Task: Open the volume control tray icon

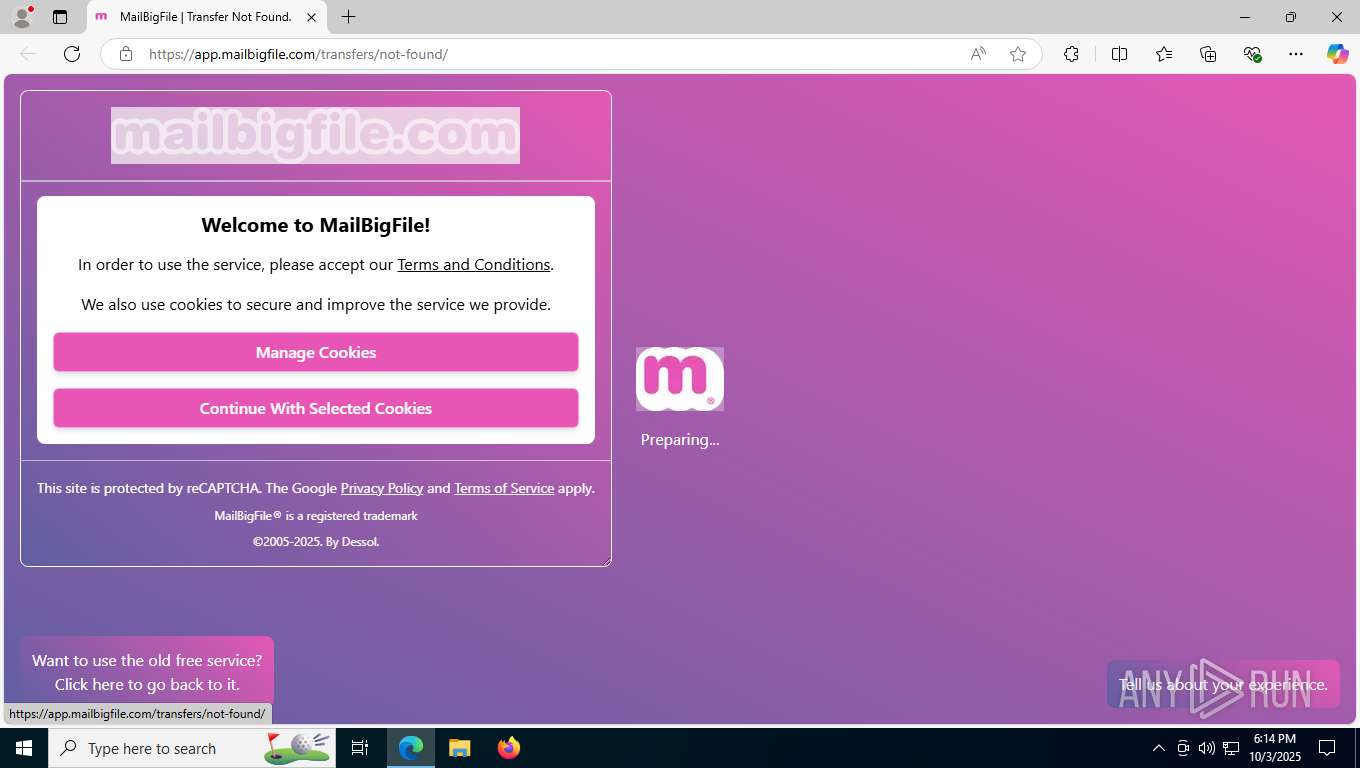Action: coord(1207,748)
